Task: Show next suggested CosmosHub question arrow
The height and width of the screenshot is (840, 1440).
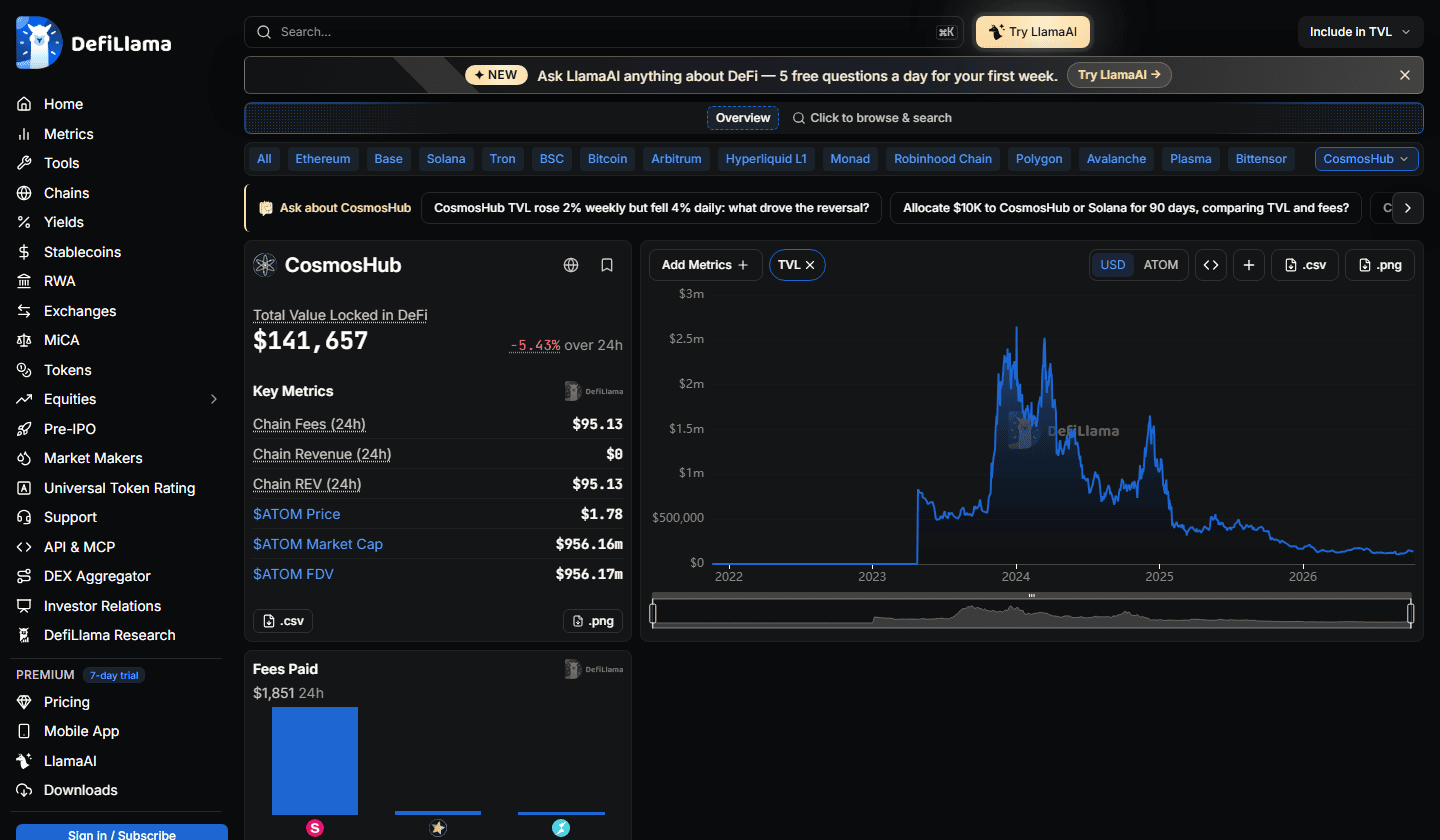Action: pyautogui.click(x=1408, y=208)
